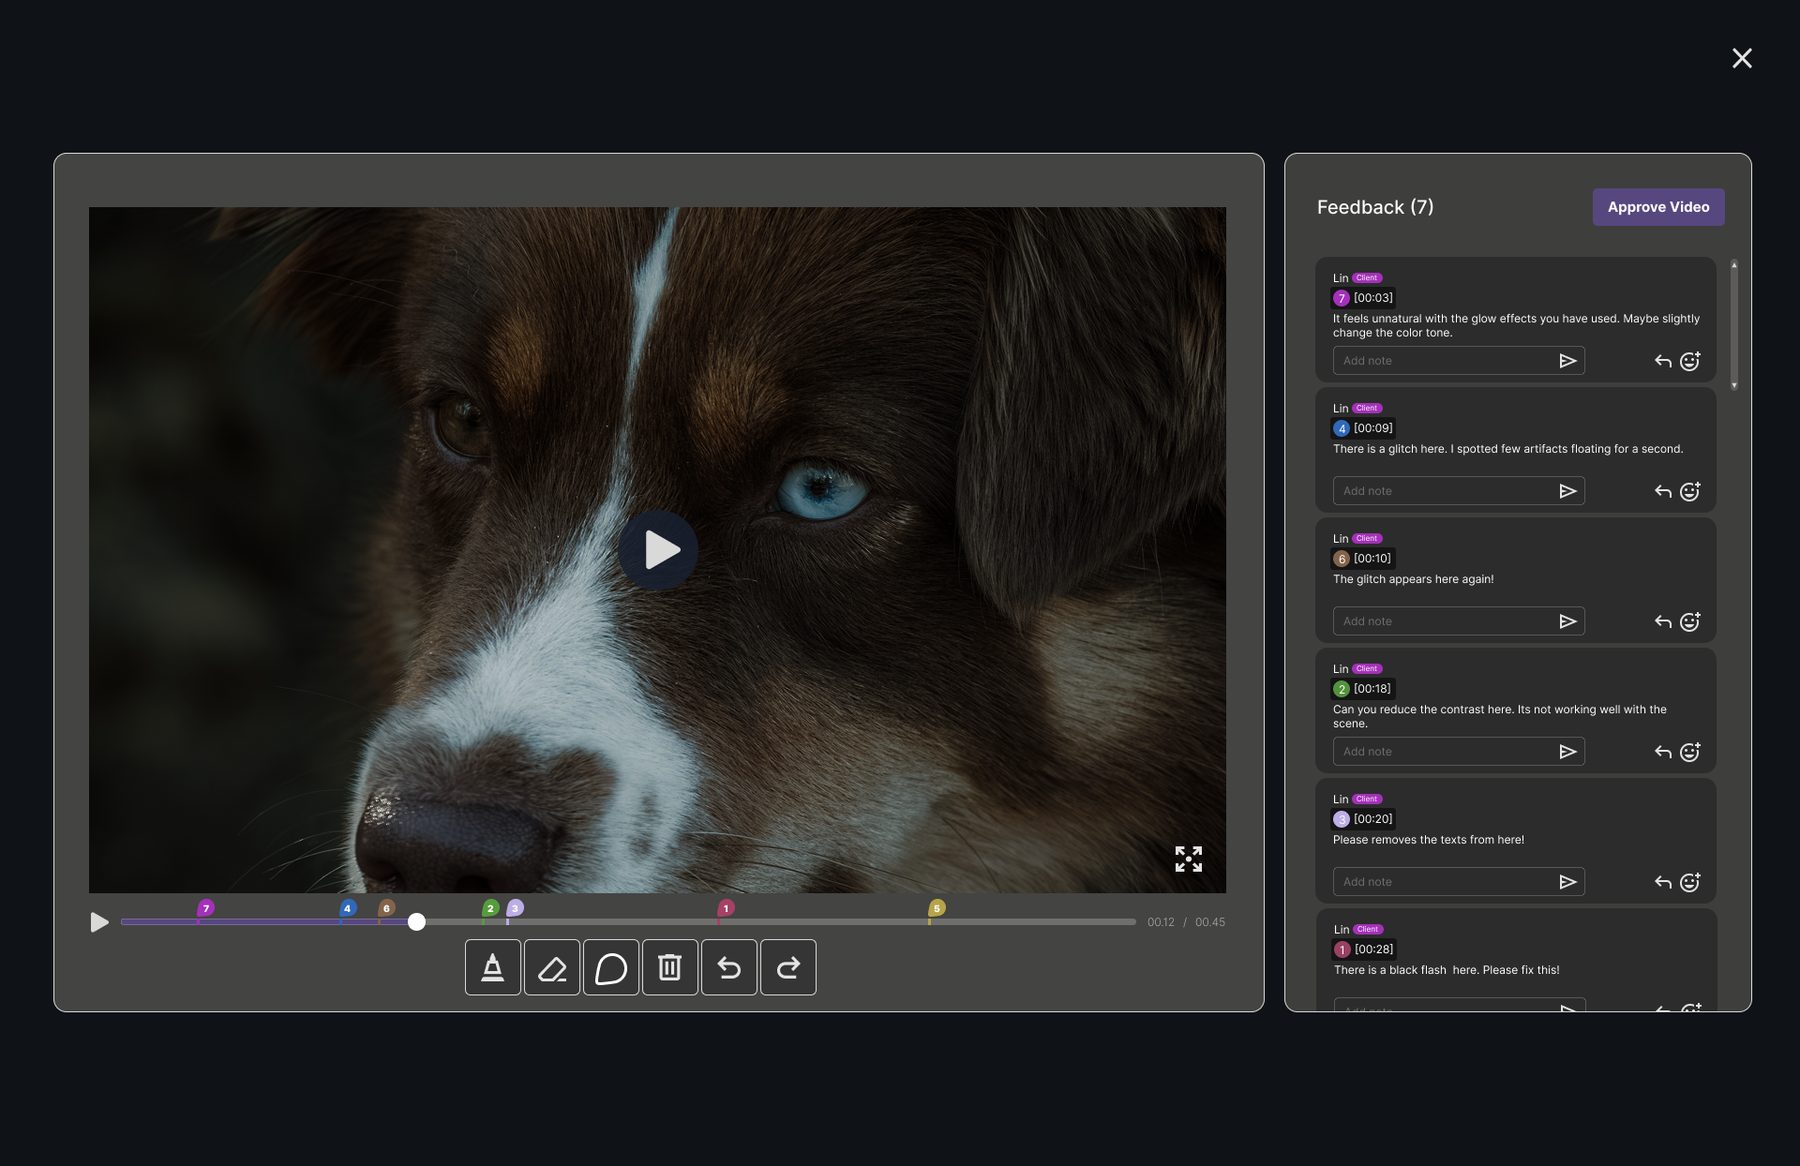Undo the last annotation
The width and height of the screenshot is (1800, 1166).
729,967
